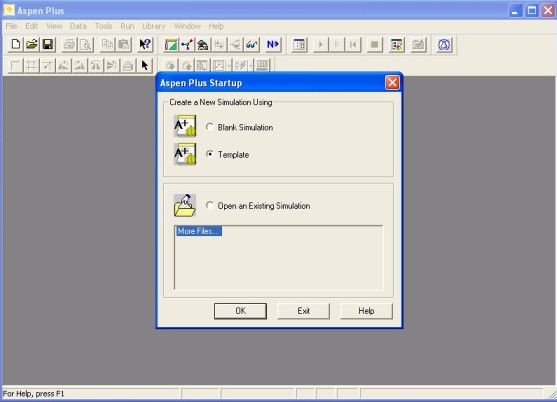The height and width of the screenshot is (402, 557).
Task: Click the Stop run square icon
Action: point(374,45)
